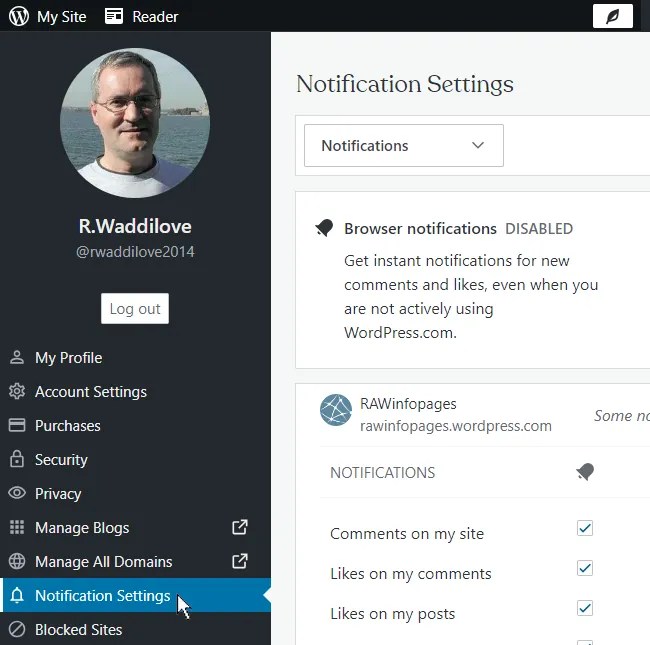Image resolution: width=650 pixels, height=645 pixels.
Task: Click external link icon beside Manage All Domains
Action: (x=240, y=561)
